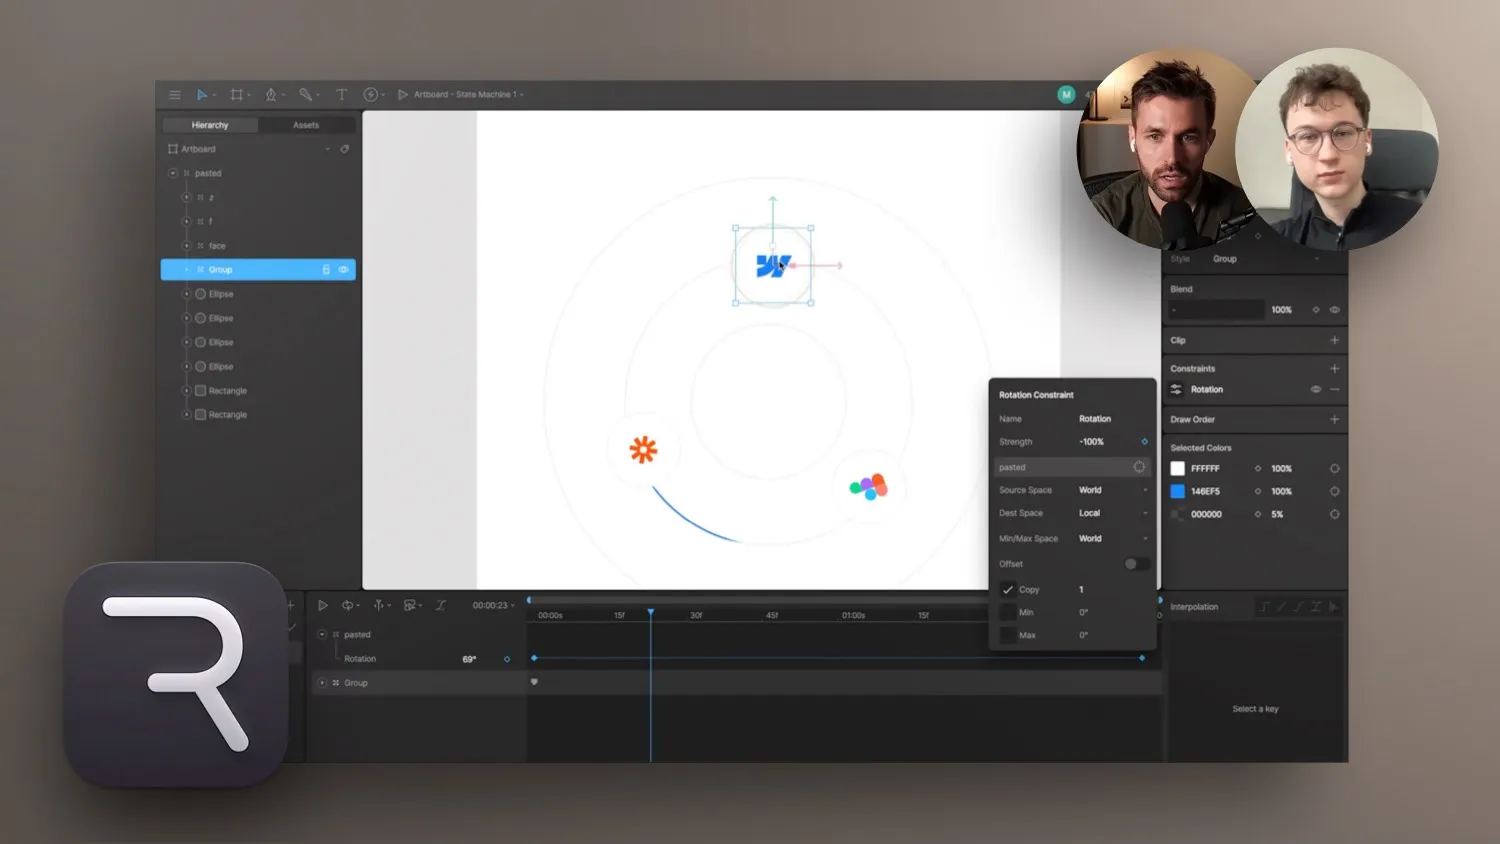
Task: Key the 146EF5 color diamond
Action: (1258, 492)
